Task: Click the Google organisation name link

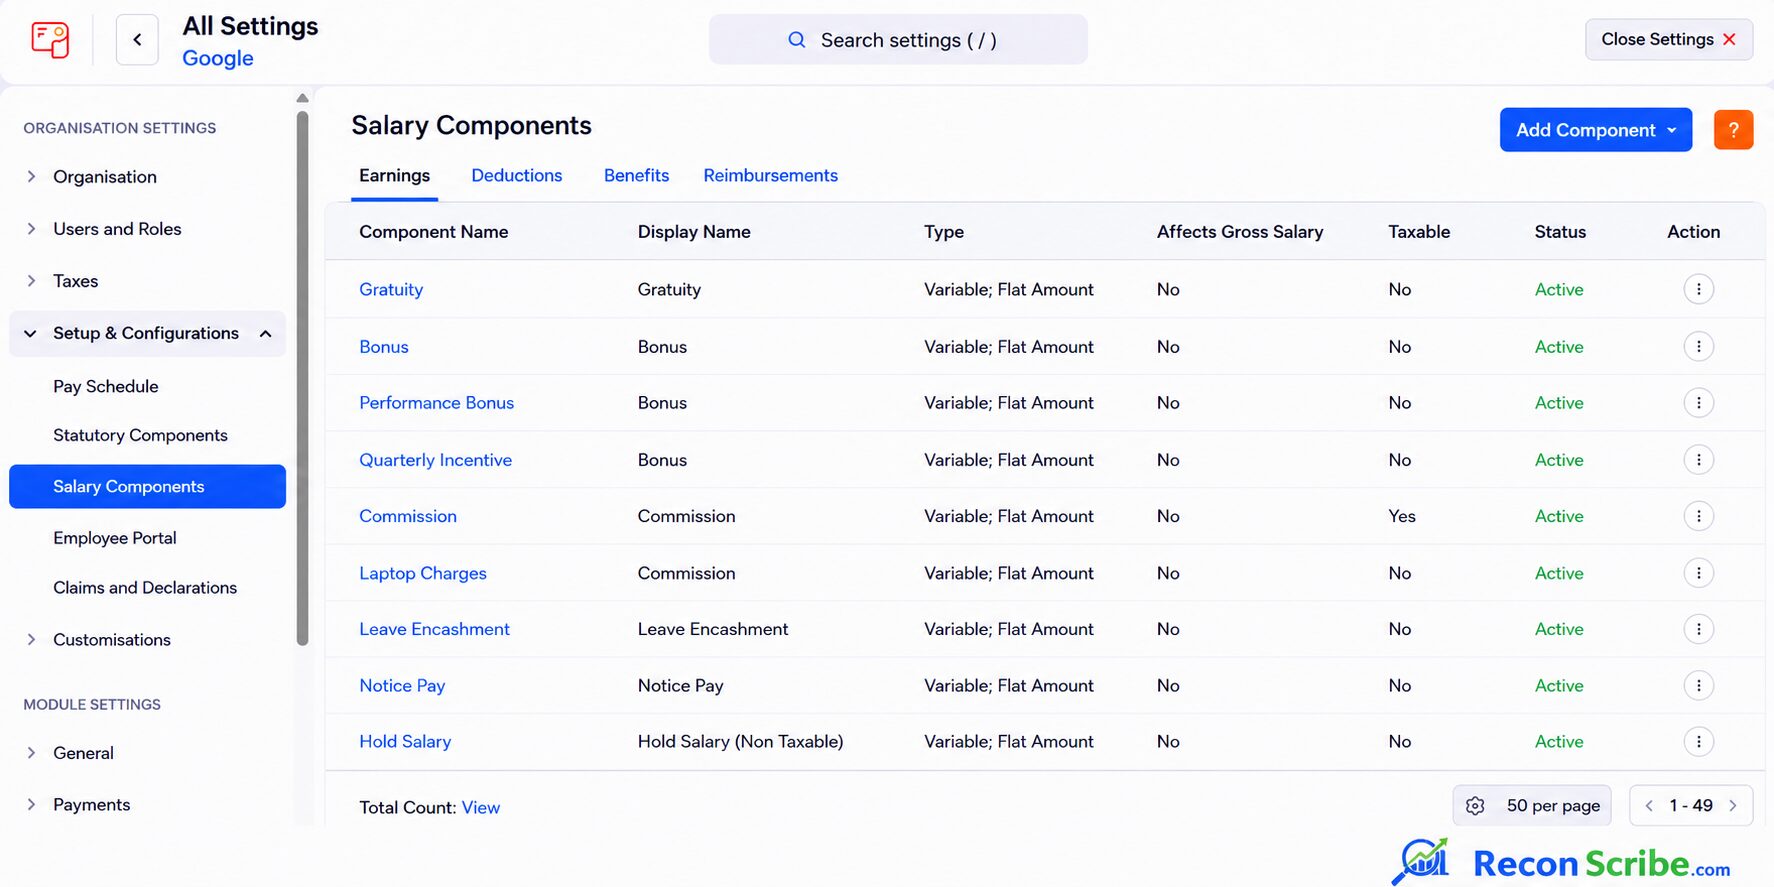Action: pos(218,58)
